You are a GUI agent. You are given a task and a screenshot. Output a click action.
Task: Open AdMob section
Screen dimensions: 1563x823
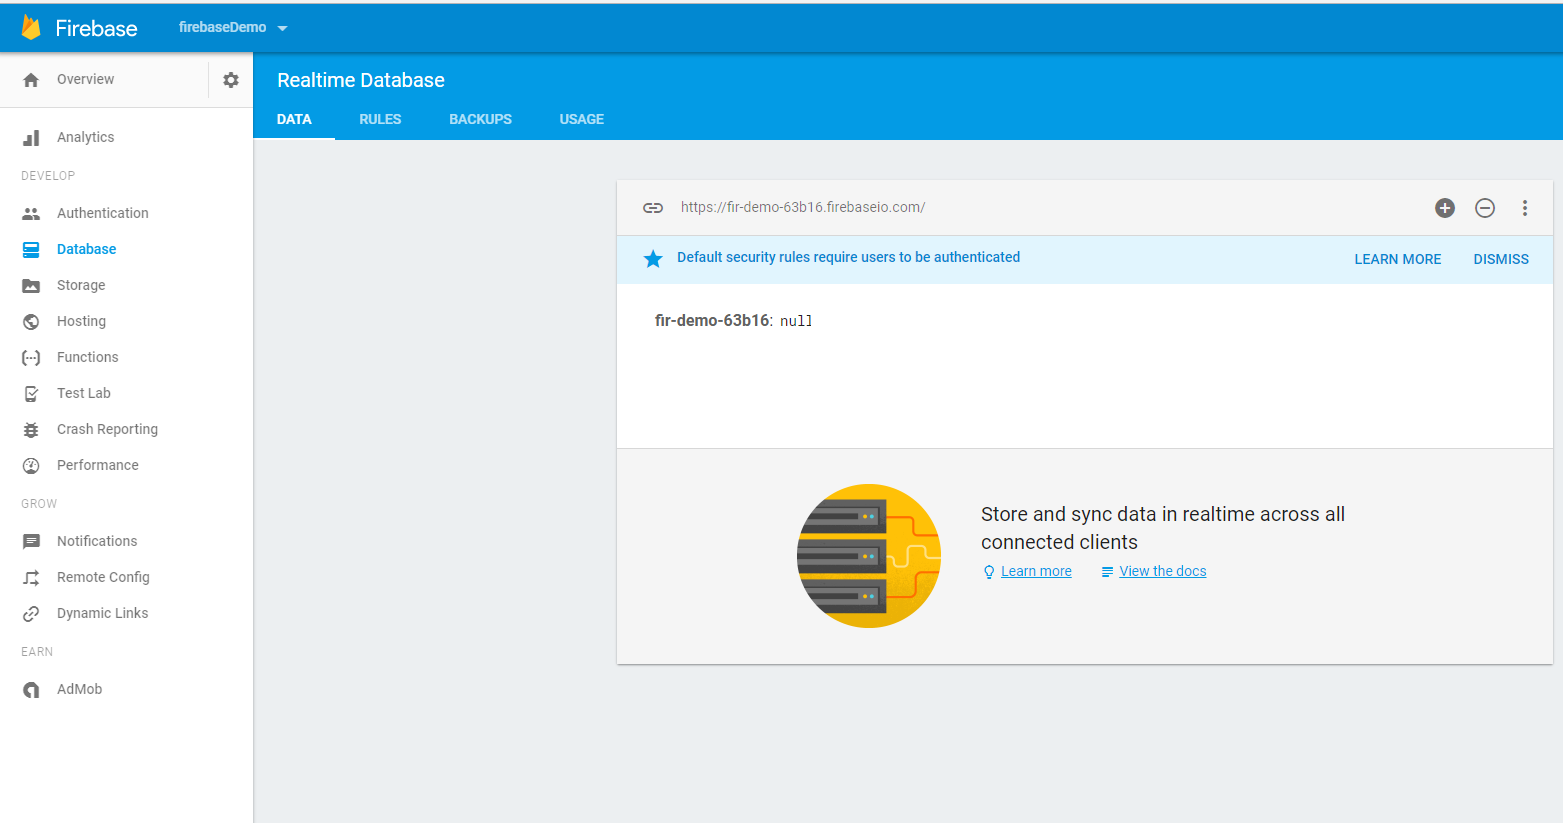click(79, 690)
